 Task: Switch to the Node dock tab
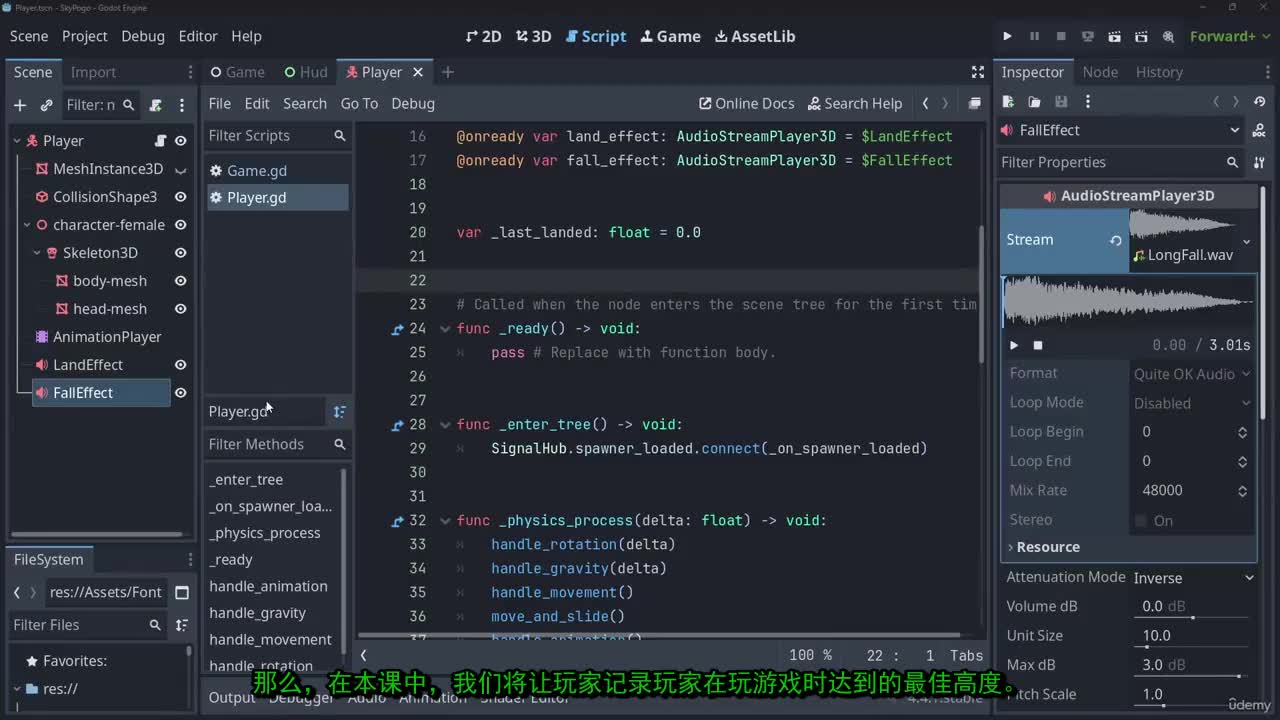click(x=1100, y=72)
